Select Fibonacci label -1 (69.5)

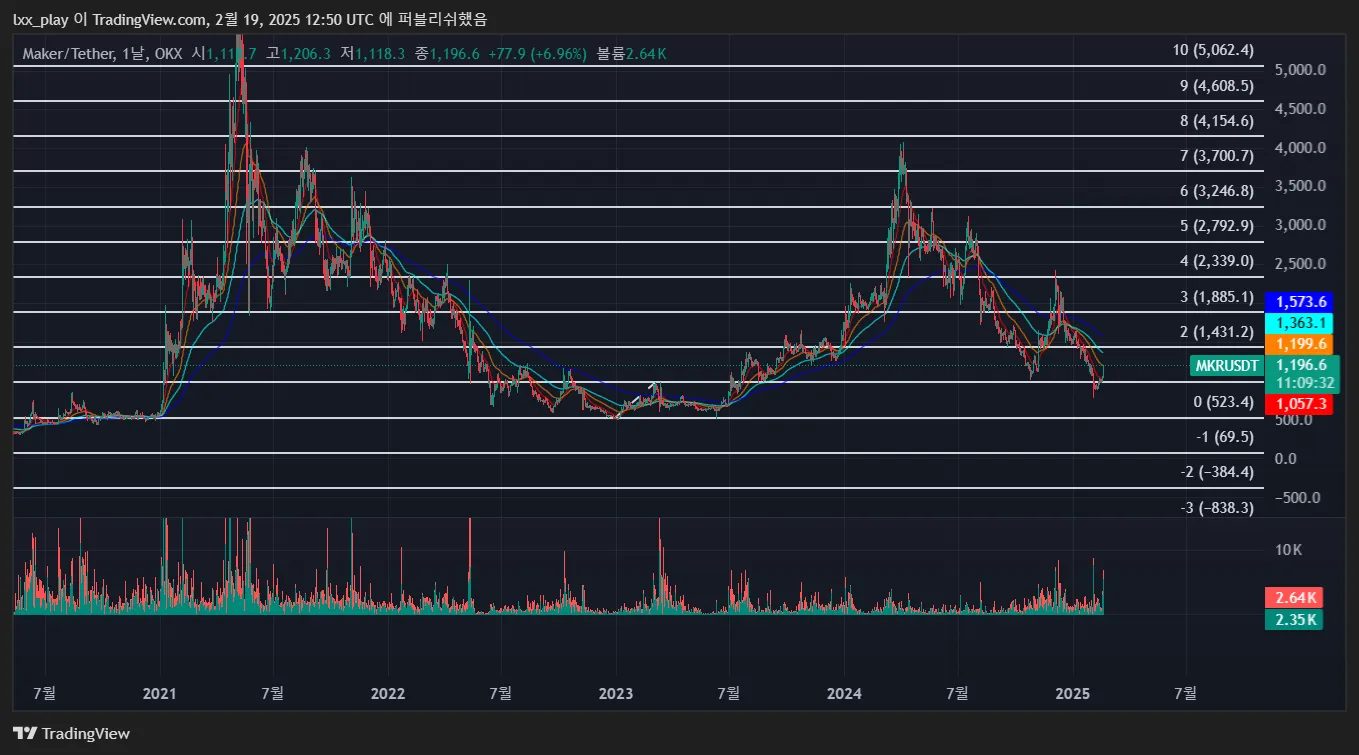click(1225, 437)
